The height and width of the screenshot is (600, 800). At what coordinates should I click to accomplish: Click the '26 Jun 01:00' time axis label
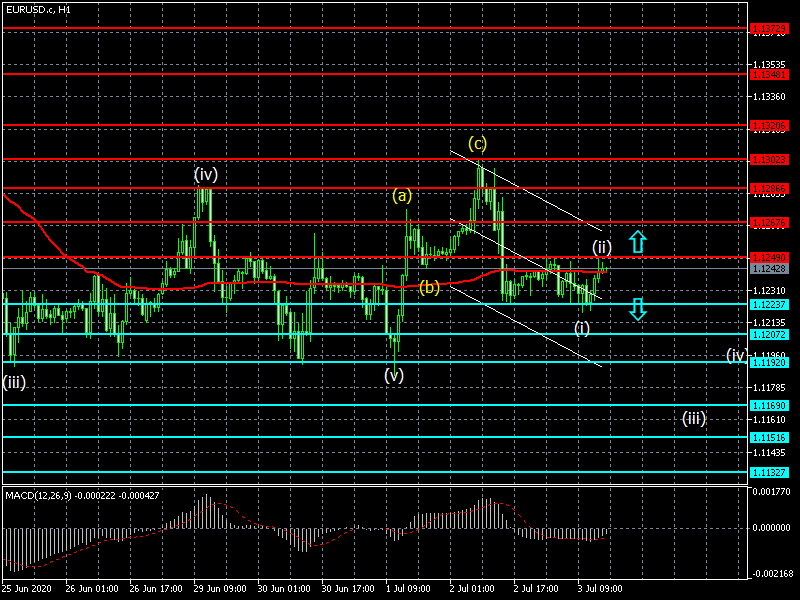tap(92, 588)
